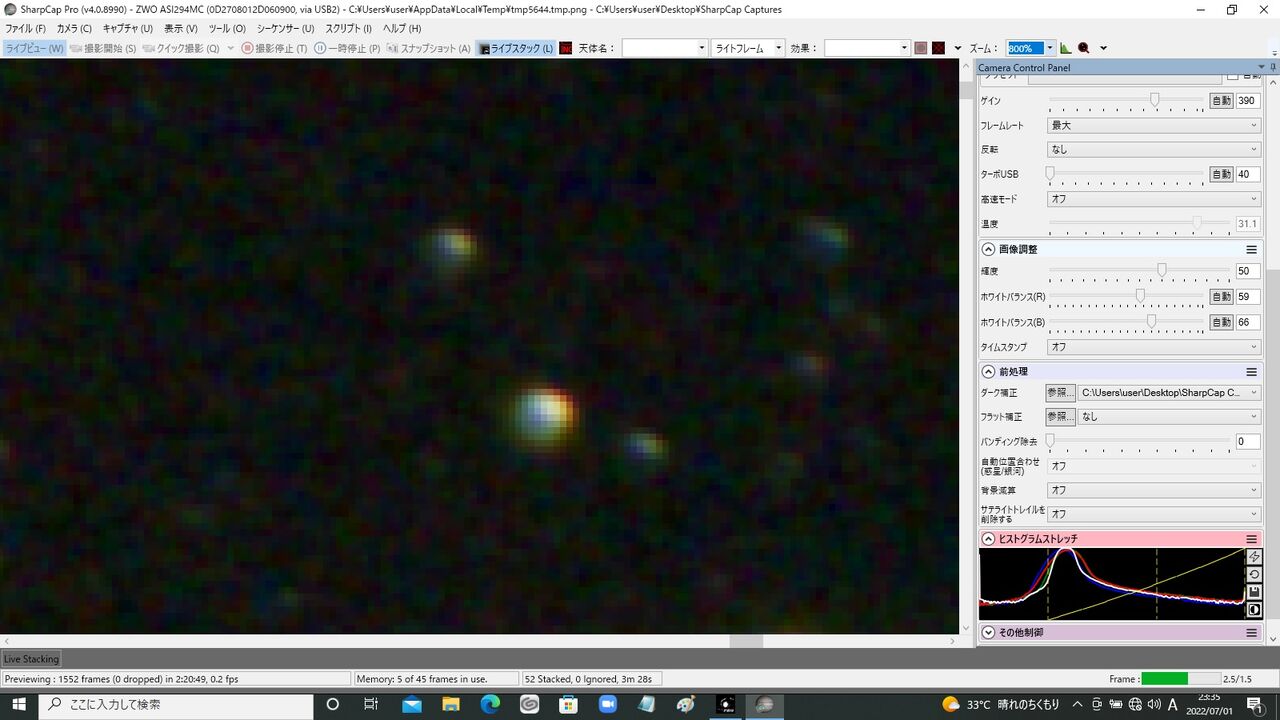Open the スクリプト (I) menu

coord(349,29)
